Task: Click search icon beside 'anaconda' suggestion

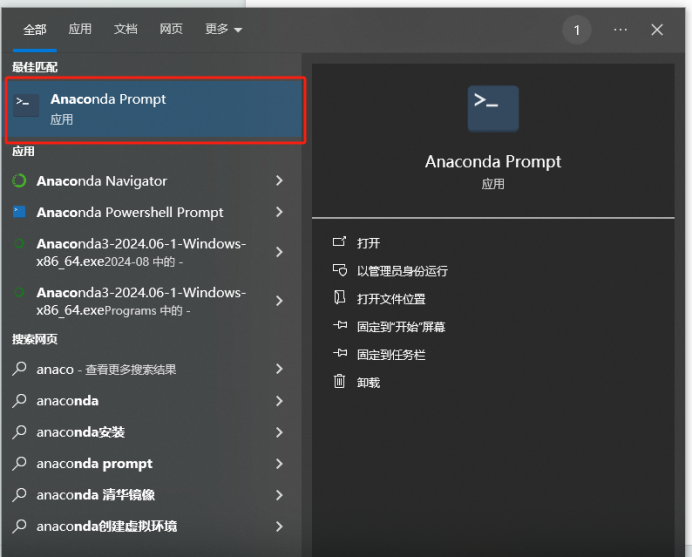Action: 19,400
